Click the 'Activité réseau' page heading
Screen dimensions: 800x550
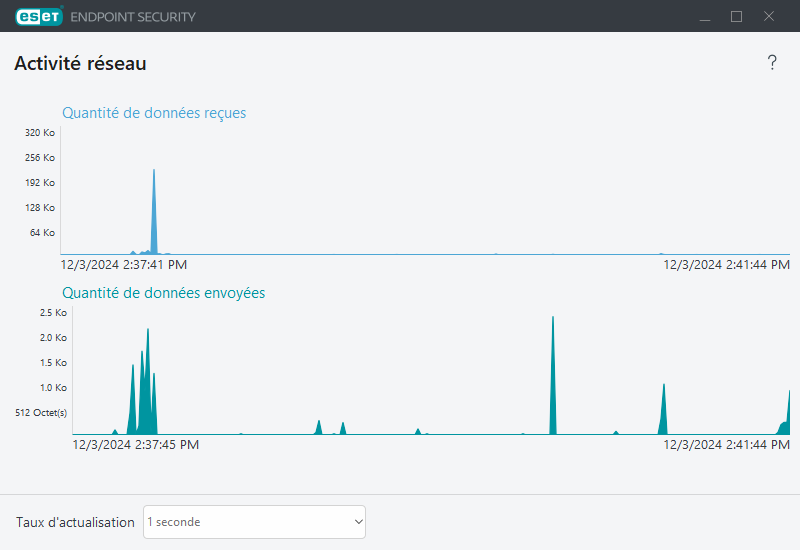(80, 64)
